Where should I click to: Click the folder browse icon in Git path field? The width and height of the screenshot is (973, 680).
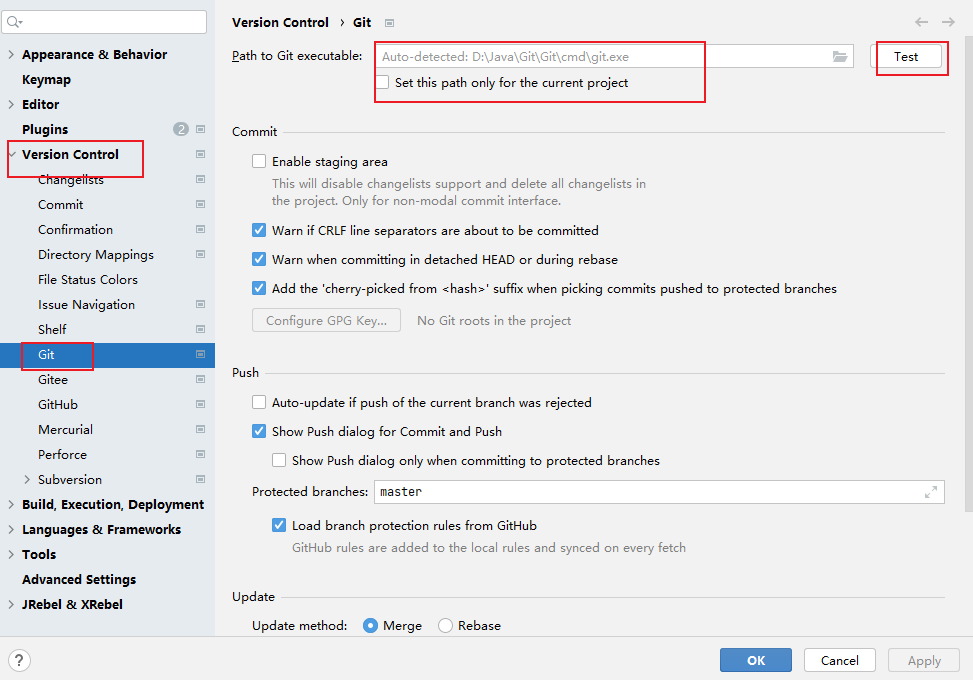pyautogui.click(x=840, y=57)
